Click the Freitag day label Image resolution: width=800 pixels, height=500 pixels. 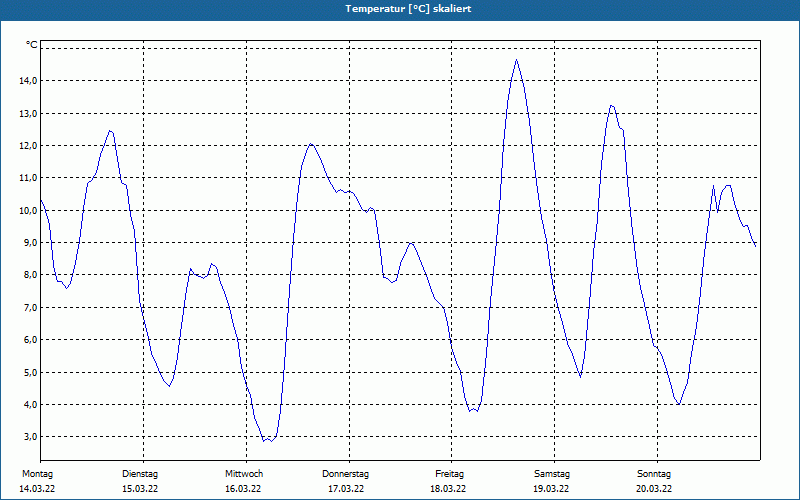pyautogui.click(x=449, y=474)
